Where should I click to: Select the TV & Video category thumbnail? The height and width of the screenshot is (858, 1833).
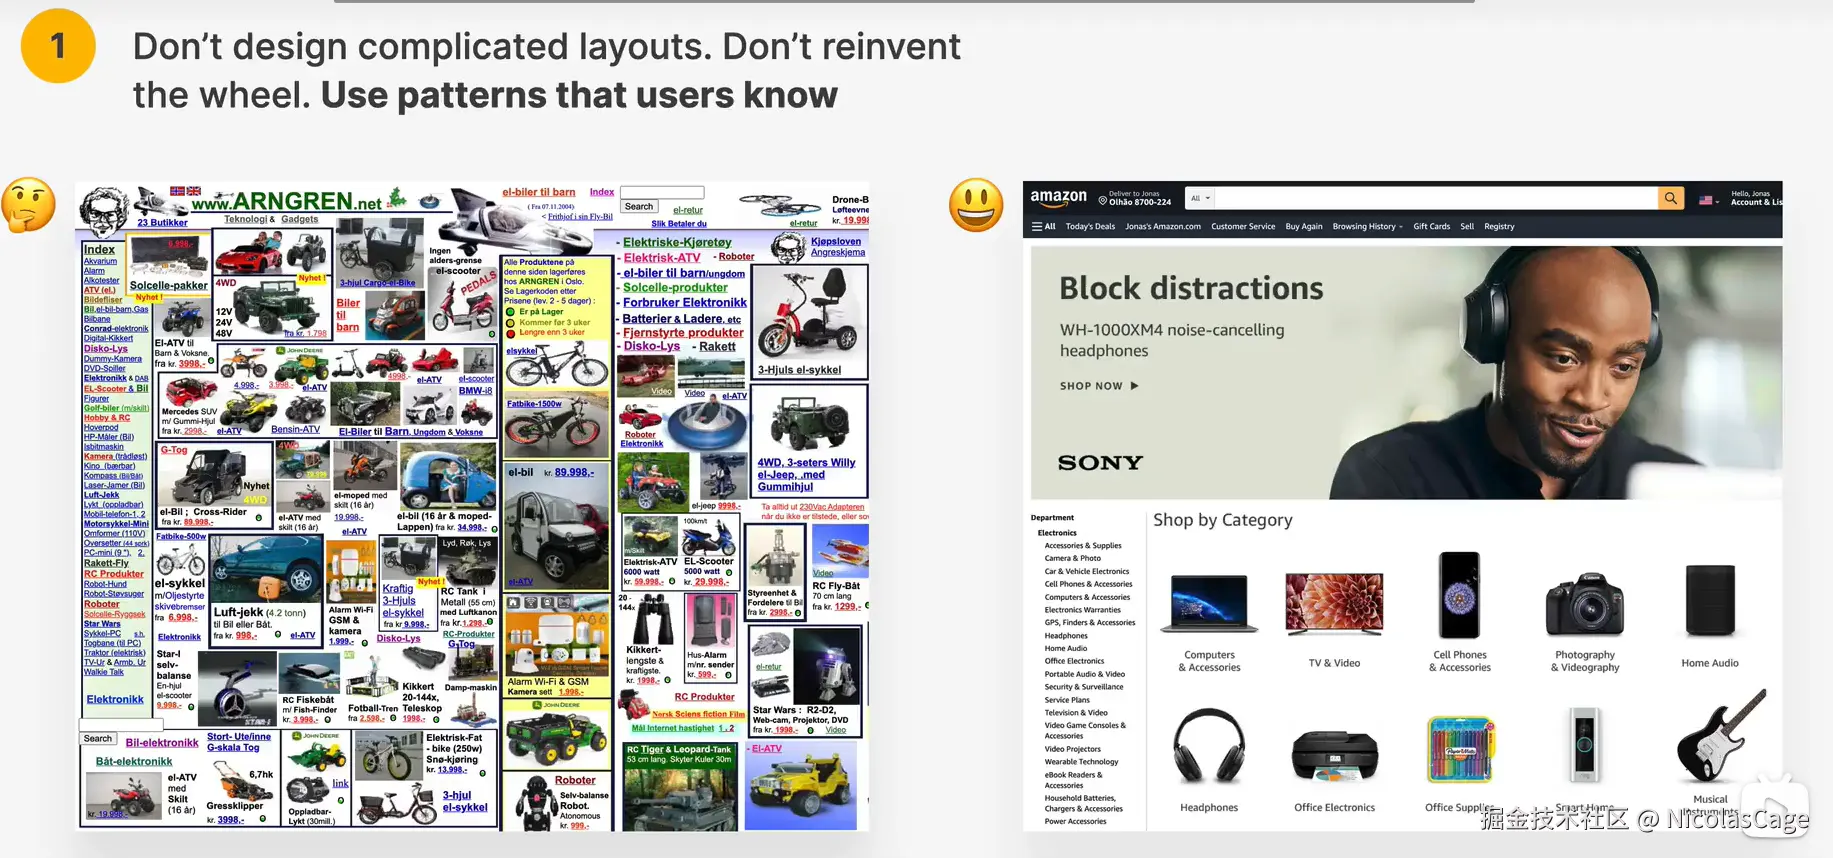click(1334, 604)
